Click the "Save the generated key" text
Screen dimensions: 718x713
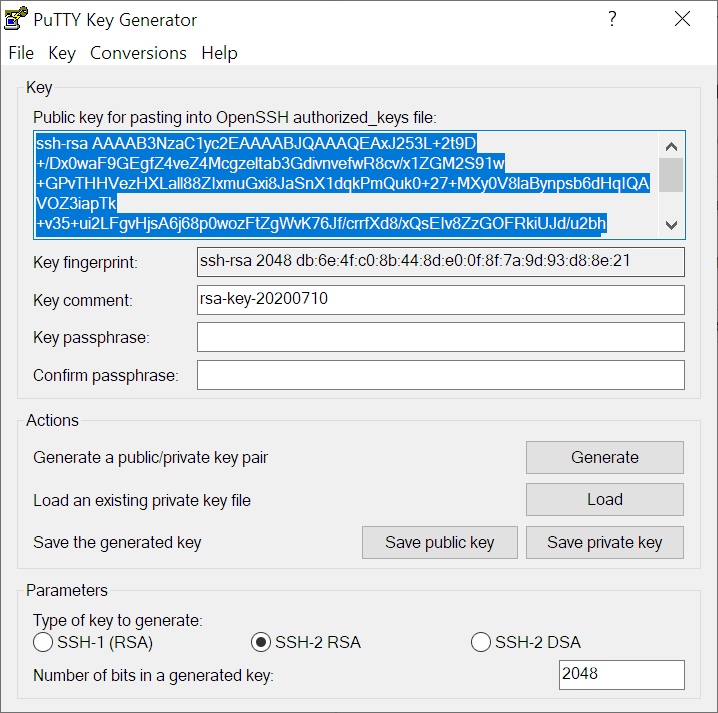117,543
